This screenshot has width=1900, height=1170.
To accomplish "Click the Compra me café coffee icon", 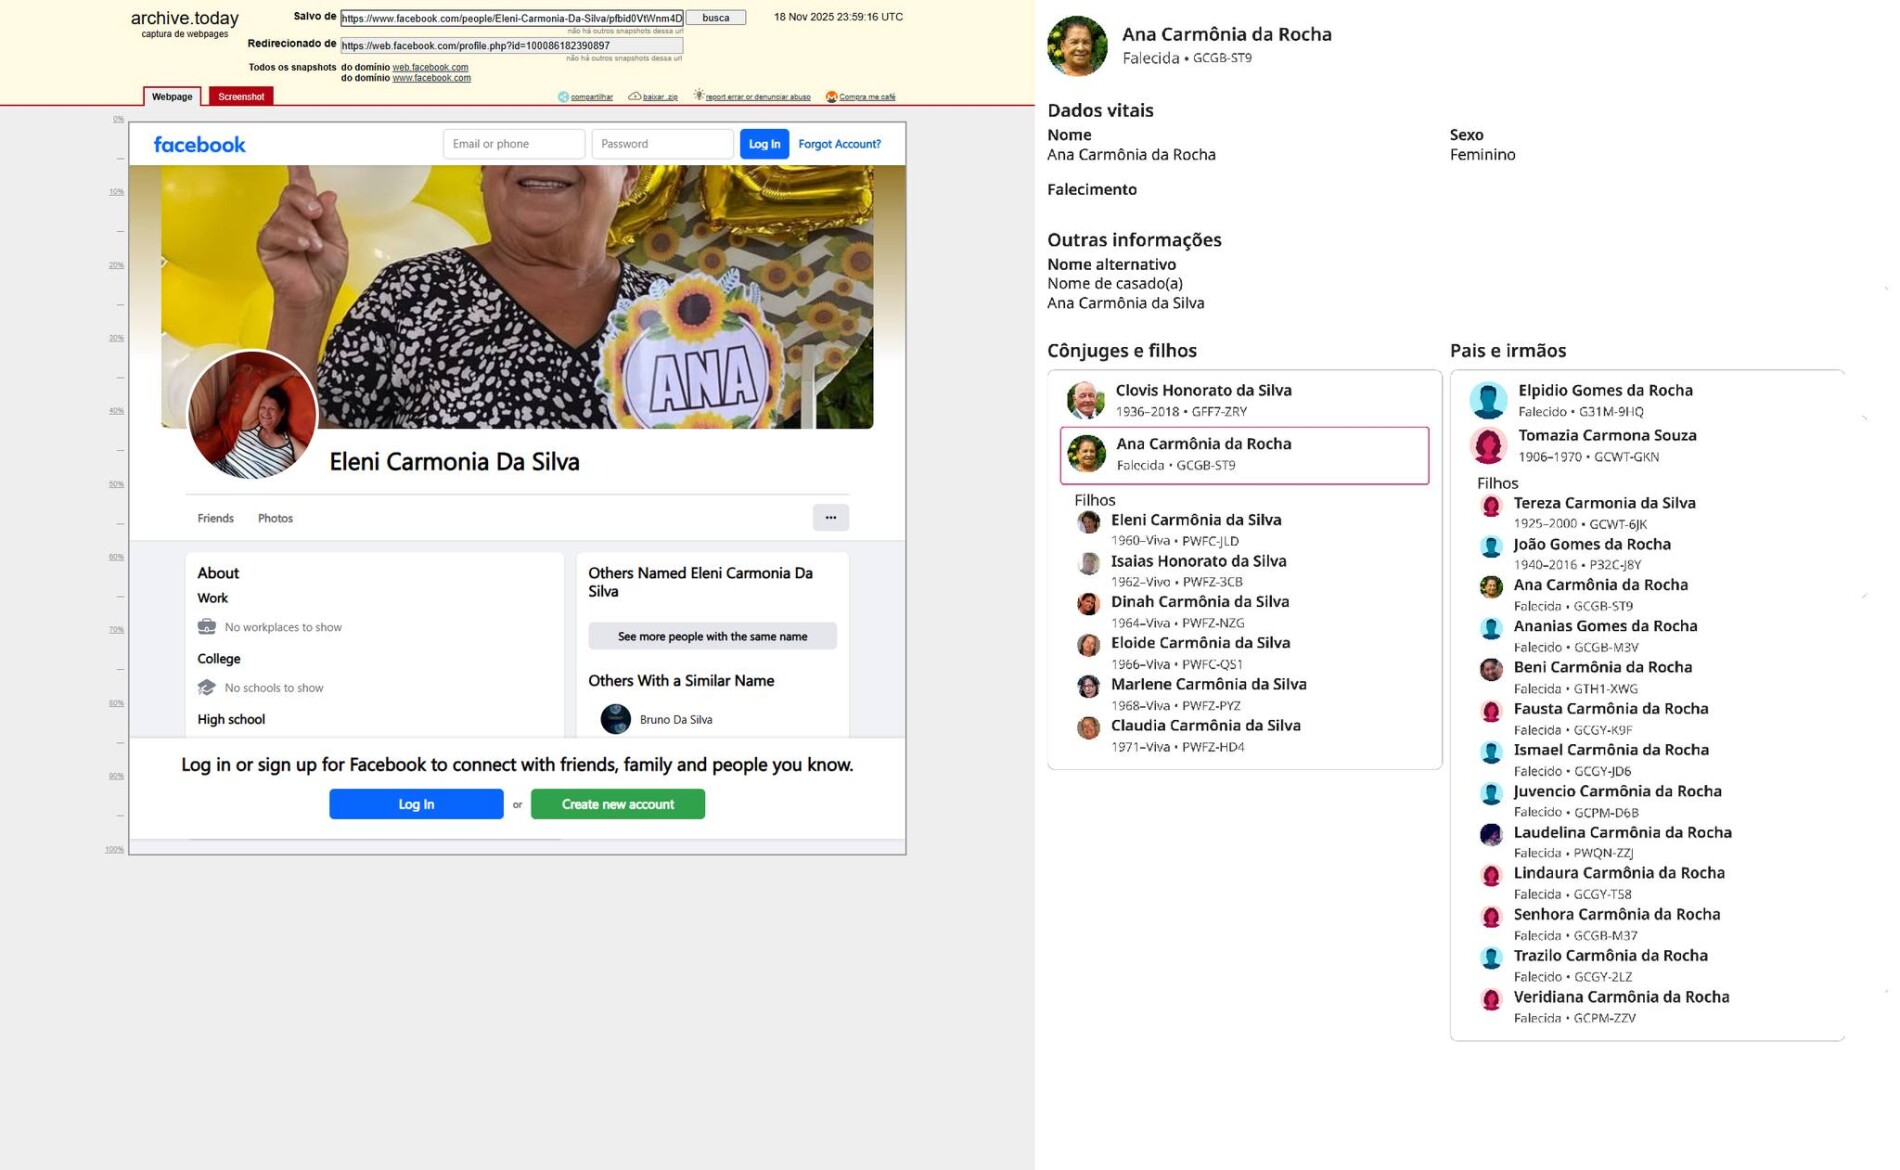I will (831, 97).
